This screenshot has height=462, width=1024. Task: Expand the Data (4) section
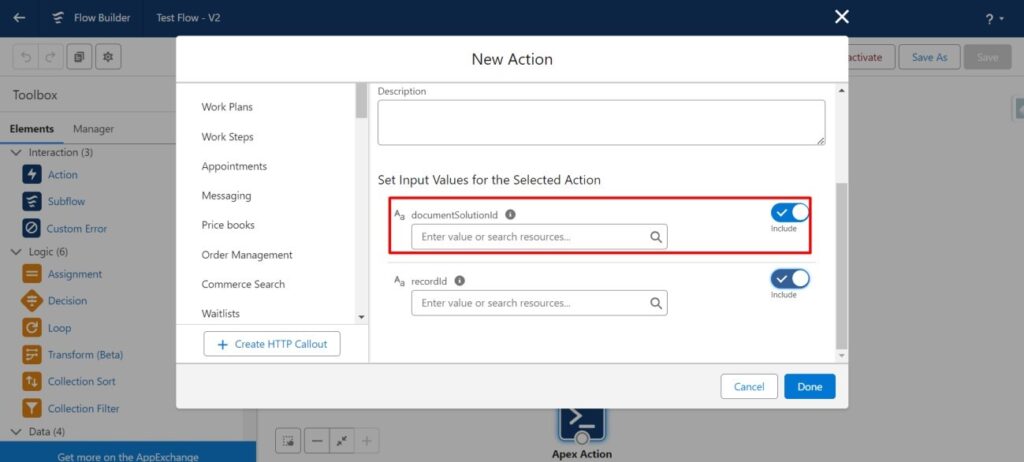click(16, 432)
